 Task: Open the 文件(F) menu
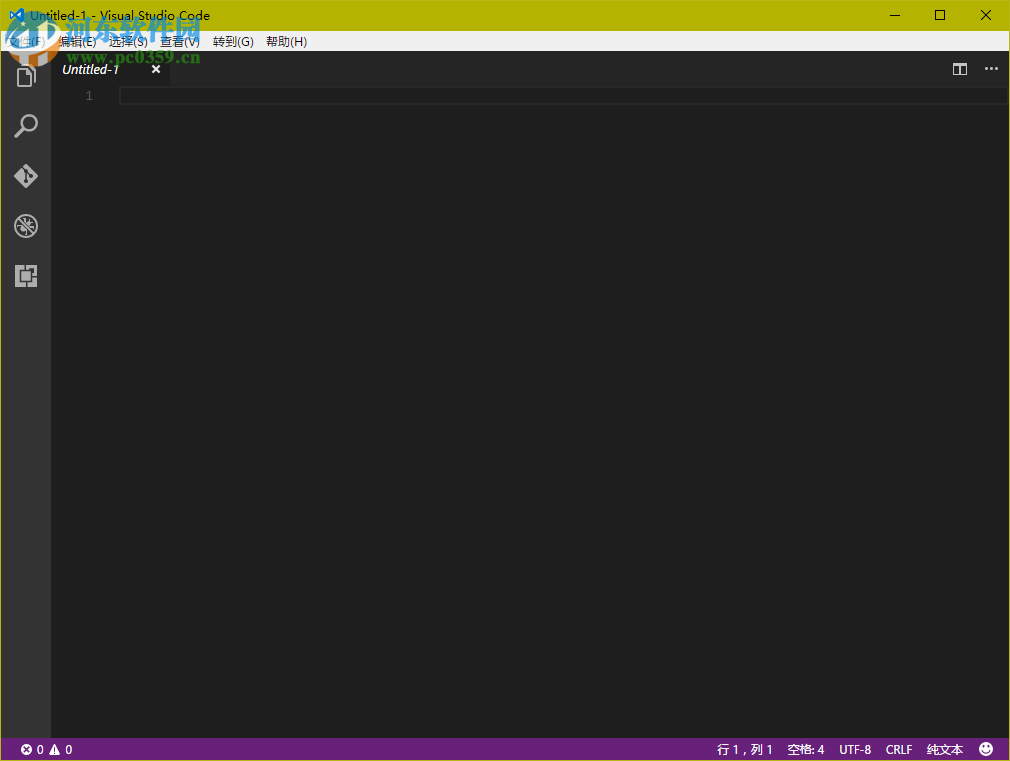(25, 41)
